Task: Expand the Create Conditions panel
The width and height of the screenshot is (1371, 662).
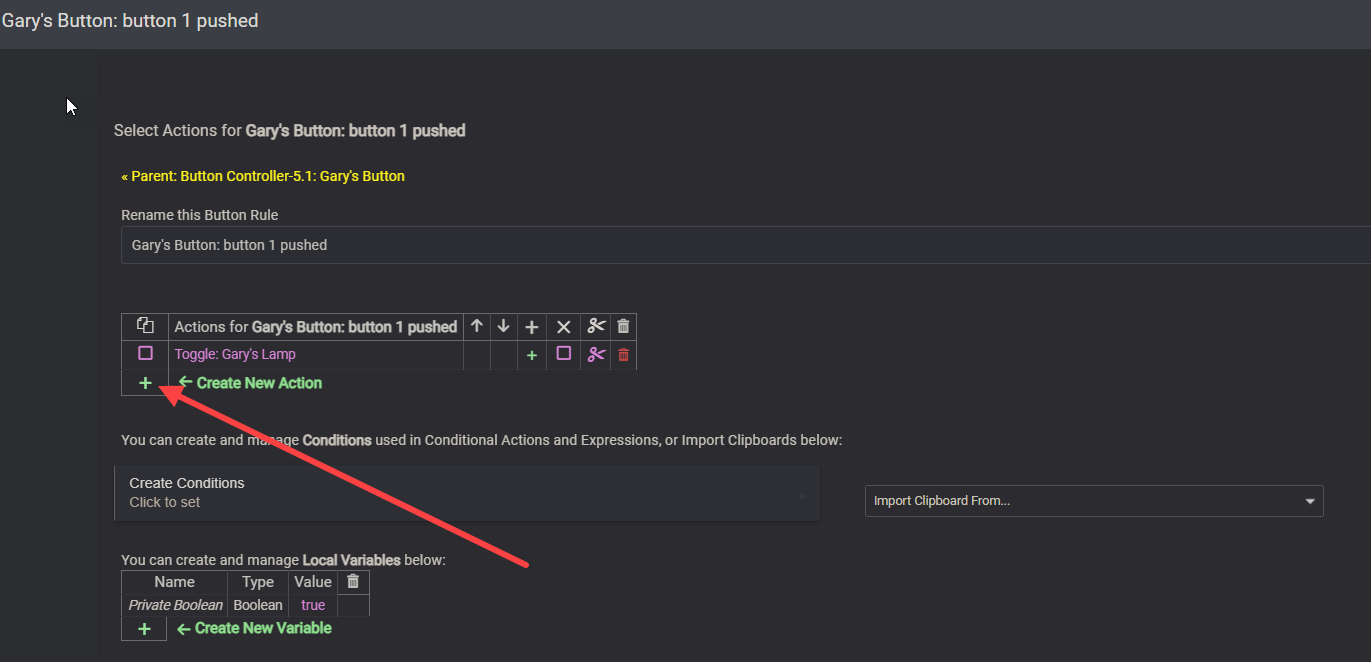Action: (467, 493)
